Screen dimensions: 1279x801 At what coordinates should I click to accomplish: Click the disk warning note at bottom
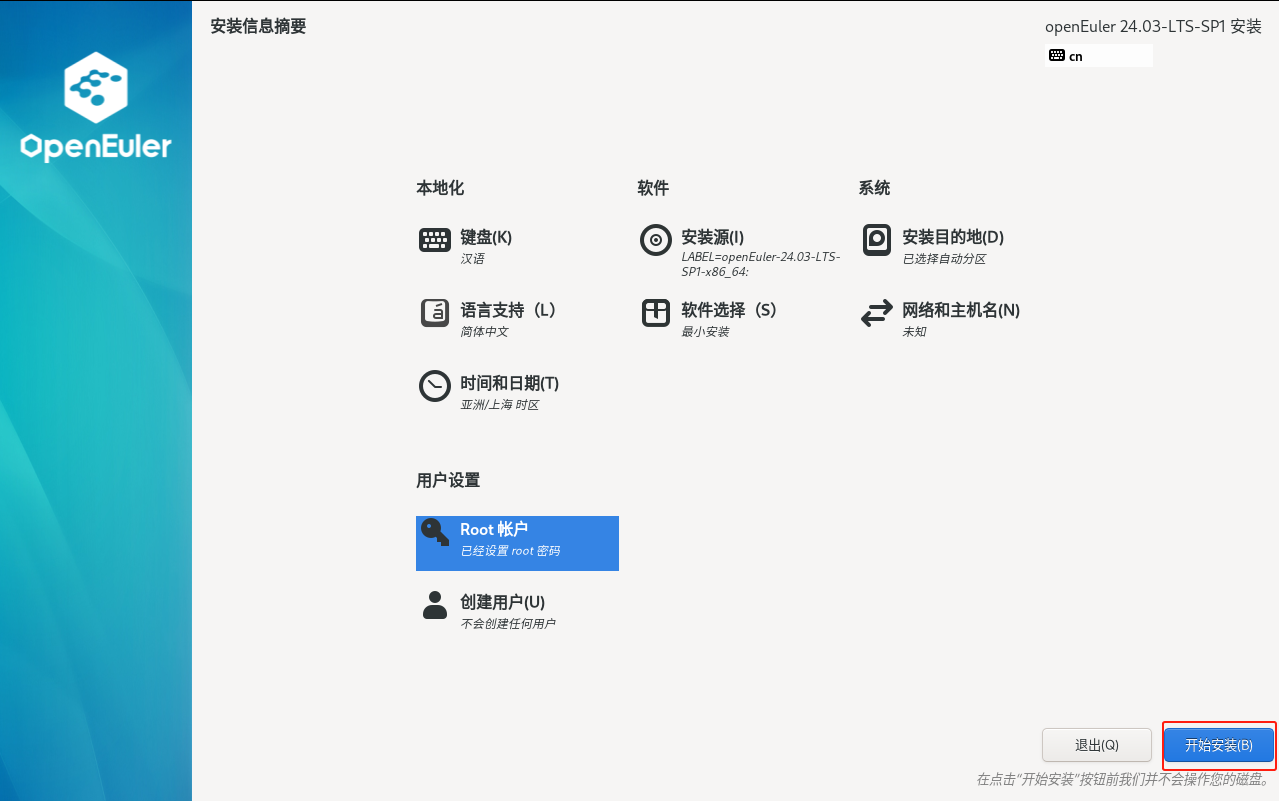point(1123,779)
